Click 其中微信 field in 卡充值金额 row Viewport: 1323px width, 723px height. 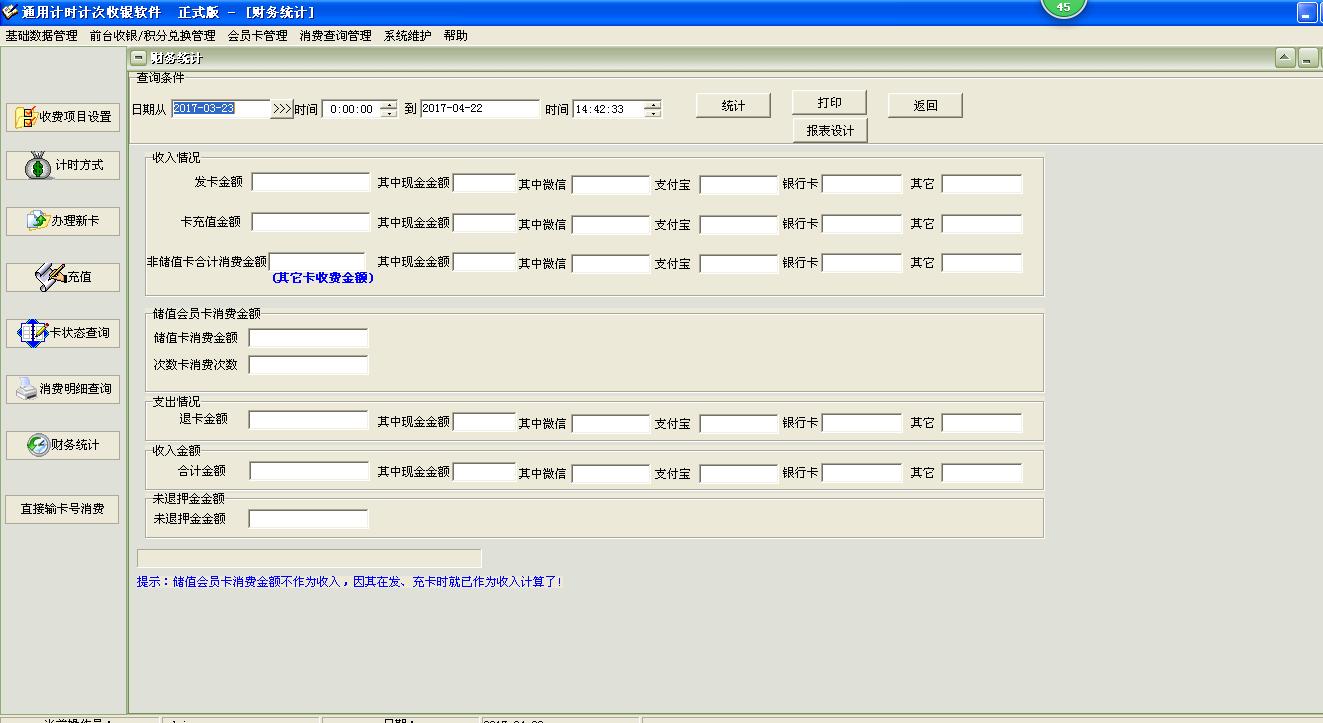click(x=610, y=224)
